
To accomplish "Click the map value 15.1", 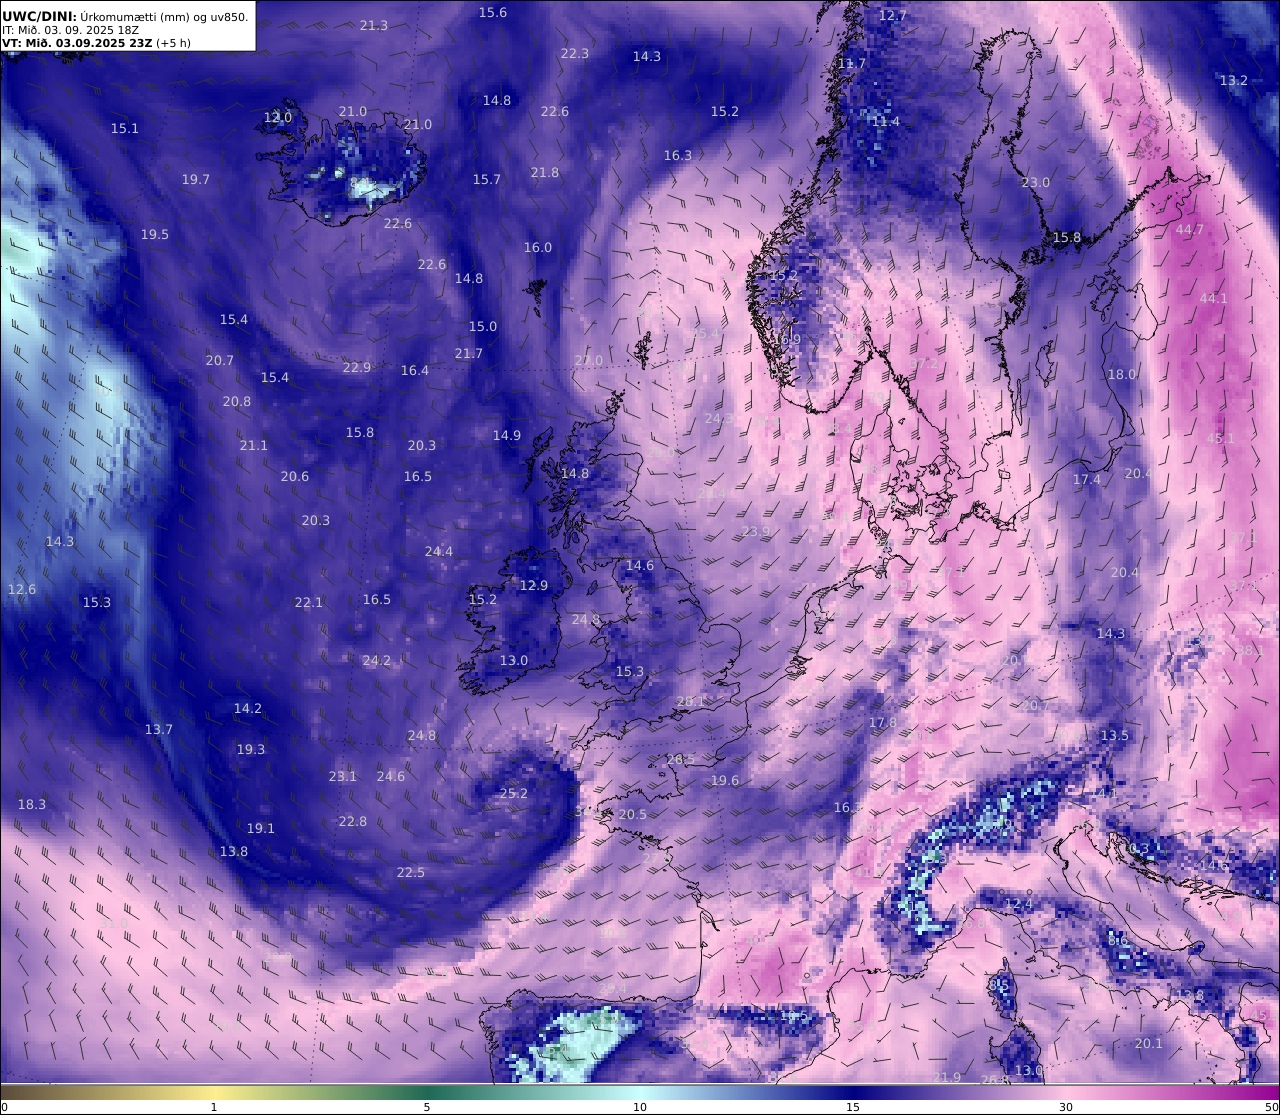I will [125, 128].
